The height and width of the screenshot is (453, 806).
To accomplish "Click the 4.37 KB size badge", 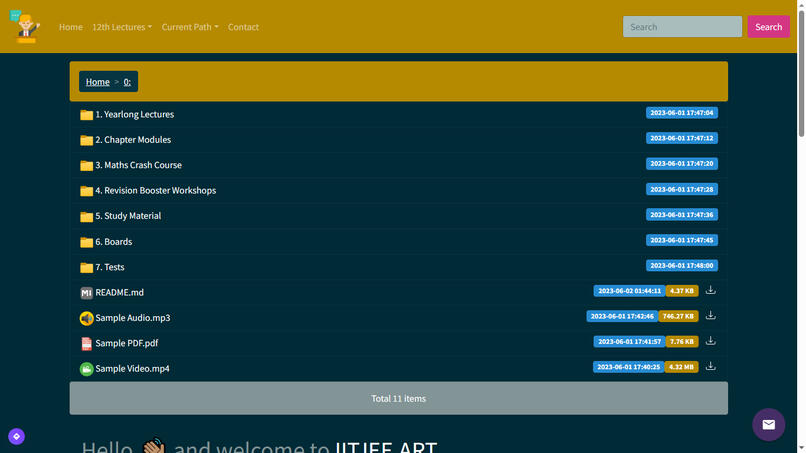I will click(682, 291).
